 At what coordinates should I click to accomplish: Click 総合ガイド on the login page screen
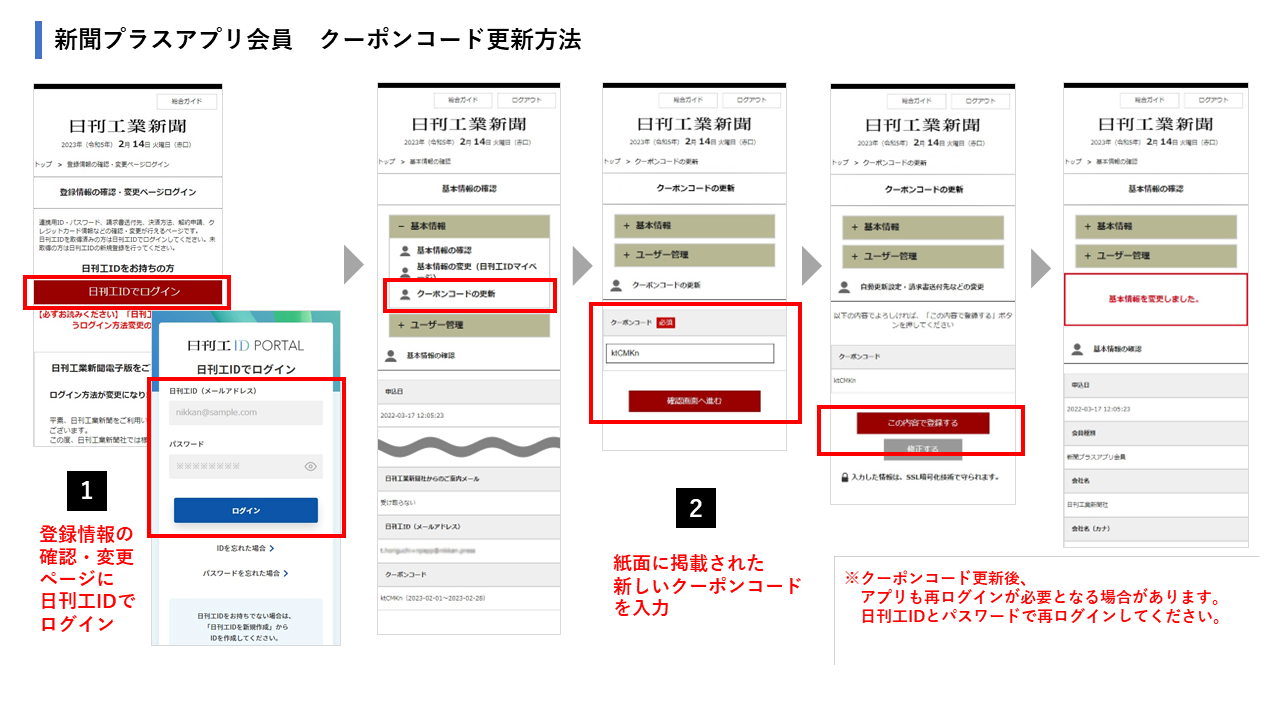187,102
